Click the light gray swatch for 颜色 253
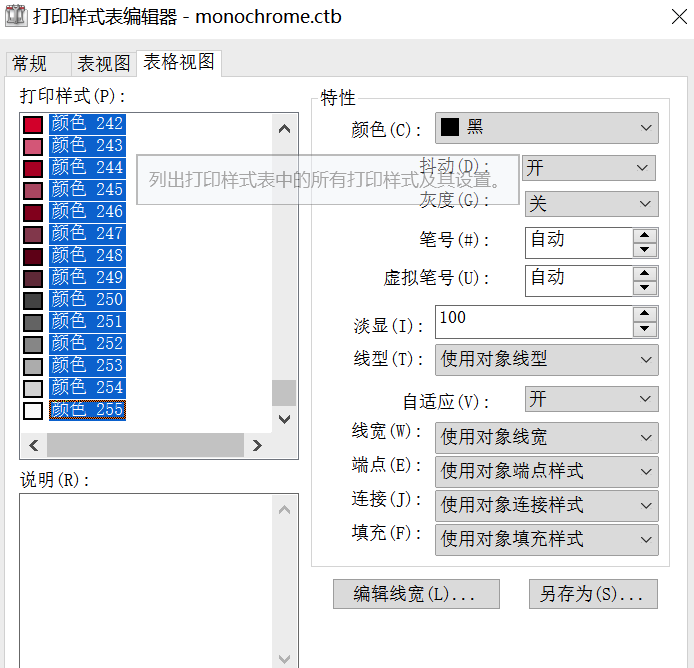Image resolution: width=694 pixels, height=668 pixels. 33,367
